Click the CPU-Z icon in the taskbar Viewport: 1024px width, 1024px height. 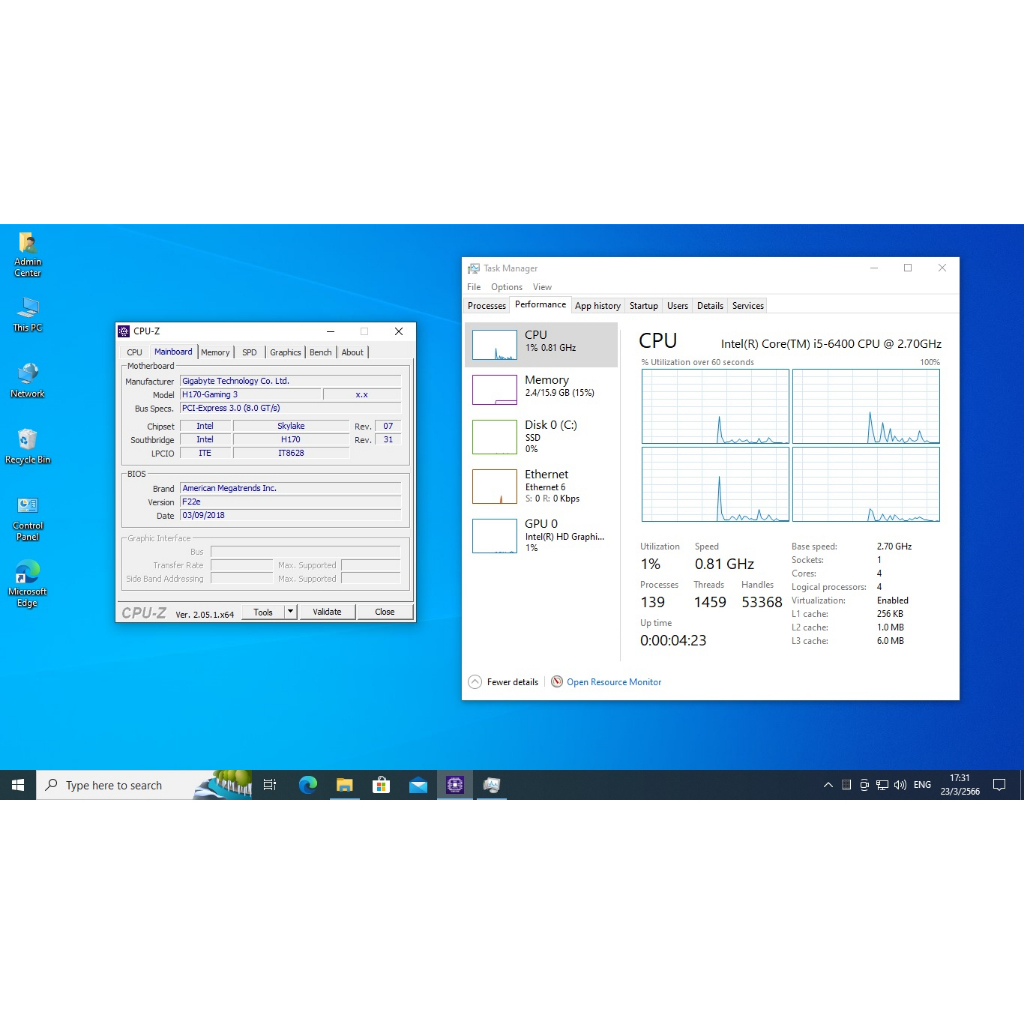pos(455,785)
